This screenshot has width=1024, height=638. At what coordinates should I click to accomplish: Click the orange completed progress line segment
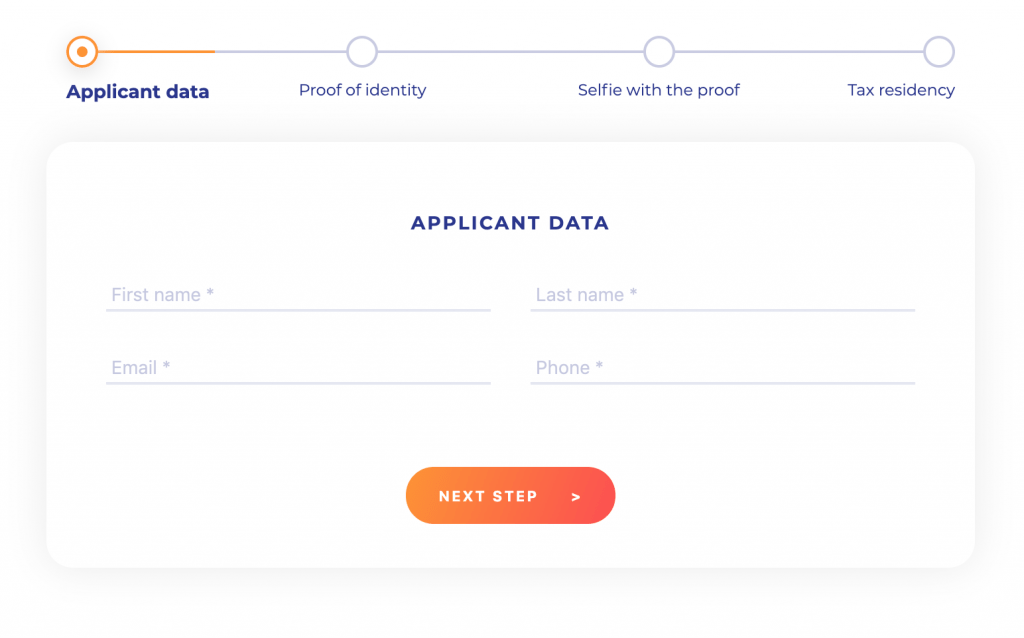tap(155, 51)
